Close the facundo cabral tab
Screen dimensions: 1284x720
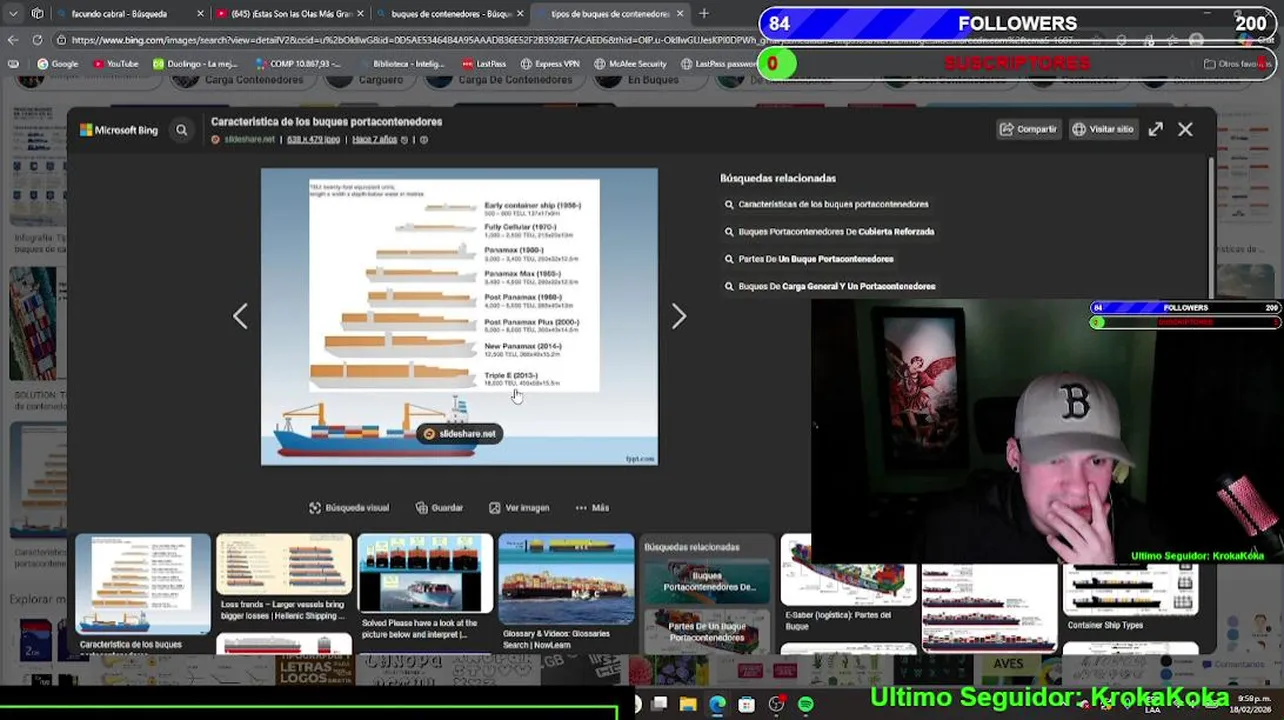[x=200, y=14]
